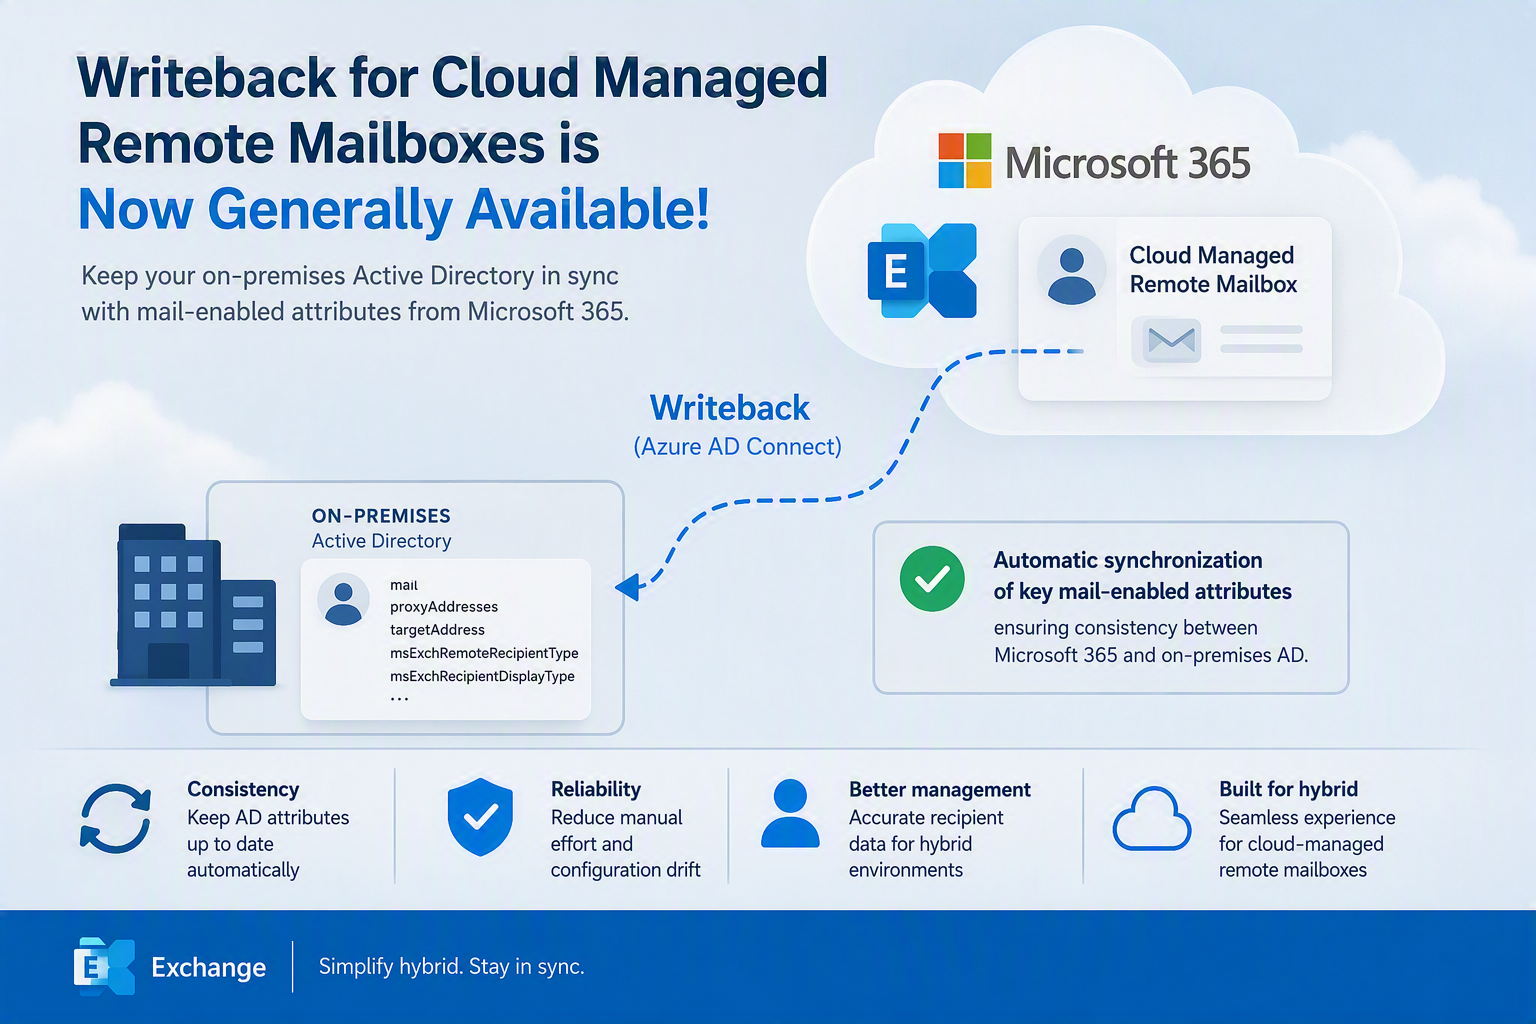Click the "Keep your on-premises Active Directory in sync" subtitle

350,276
